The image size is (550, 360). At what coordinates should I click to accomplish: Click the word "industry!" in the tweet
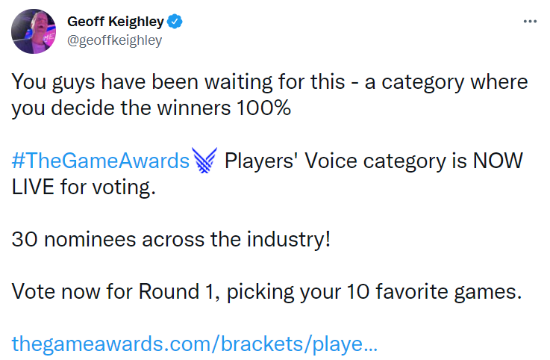tap(289, 239)
